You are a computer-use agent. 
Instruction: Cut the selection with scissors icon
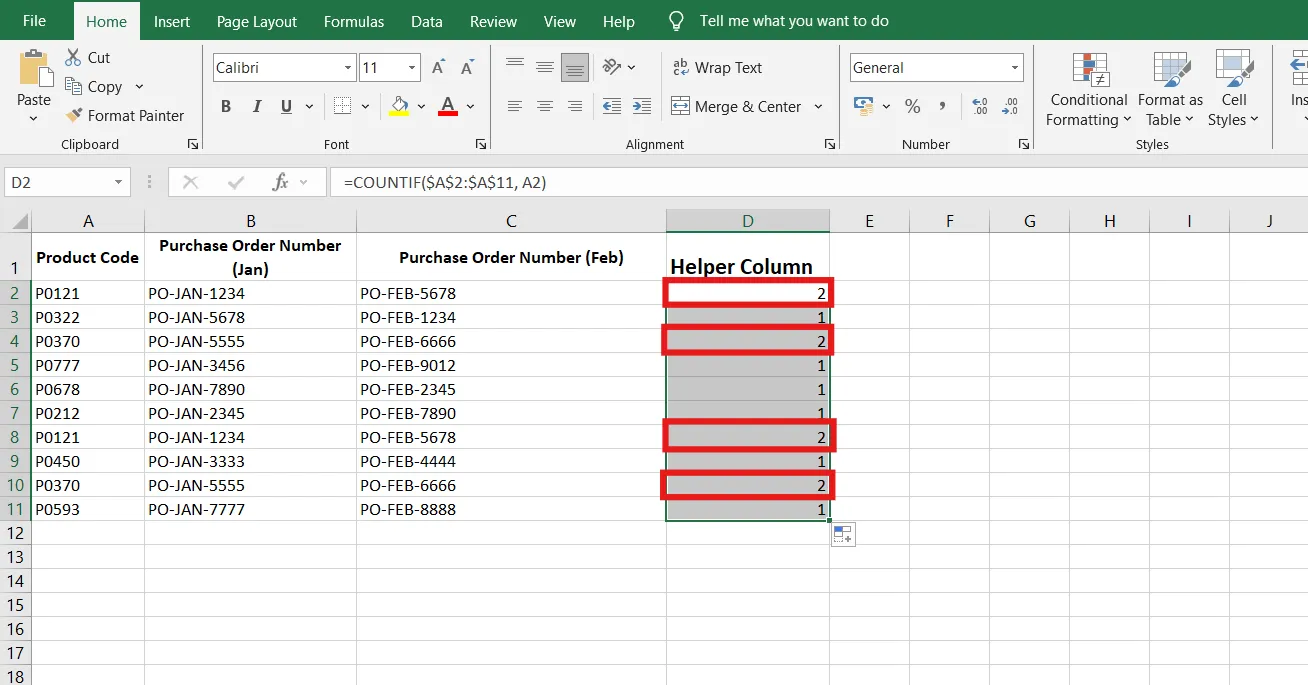click(74, 58)
